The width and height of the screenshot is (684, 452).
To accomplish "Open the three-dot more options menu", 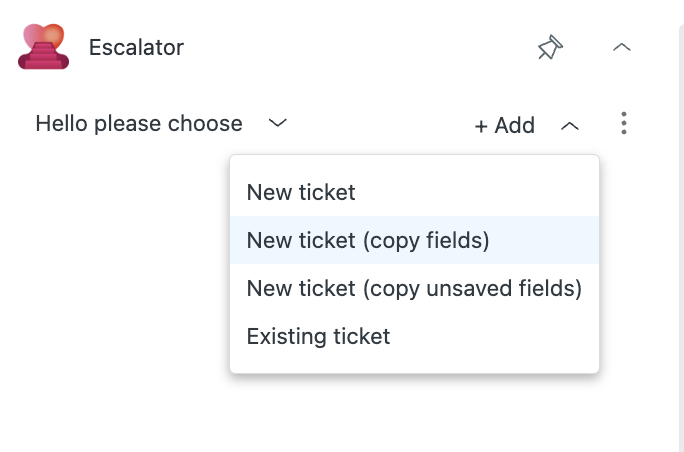I will pos(624,123).
